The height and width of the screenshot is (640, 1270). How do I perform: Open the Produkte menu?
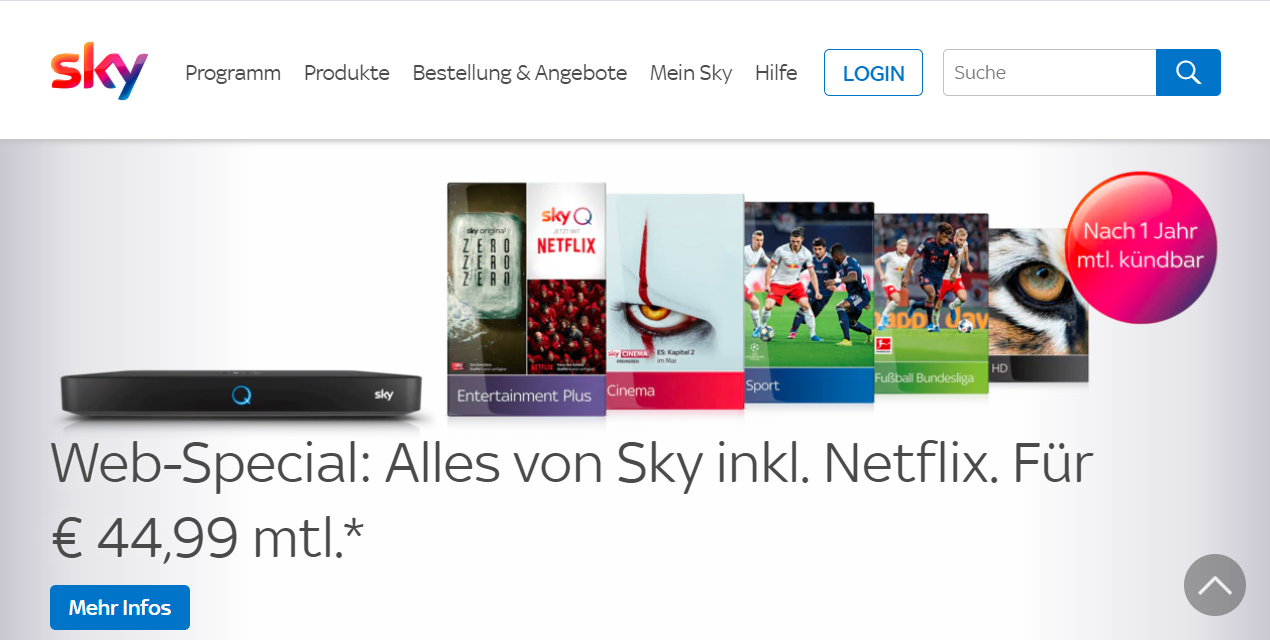[347, 73]
